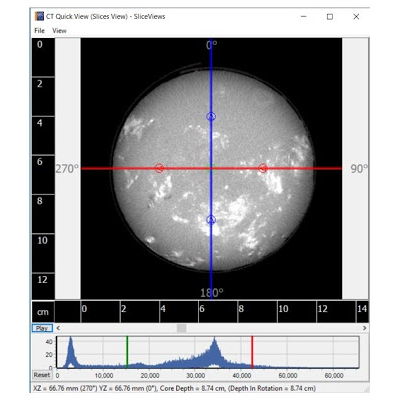Image resolution: width=399 pixels, height=401 pixels.
Task: Click the scrollbar right arrow
Action: click(x=364, y=328)
